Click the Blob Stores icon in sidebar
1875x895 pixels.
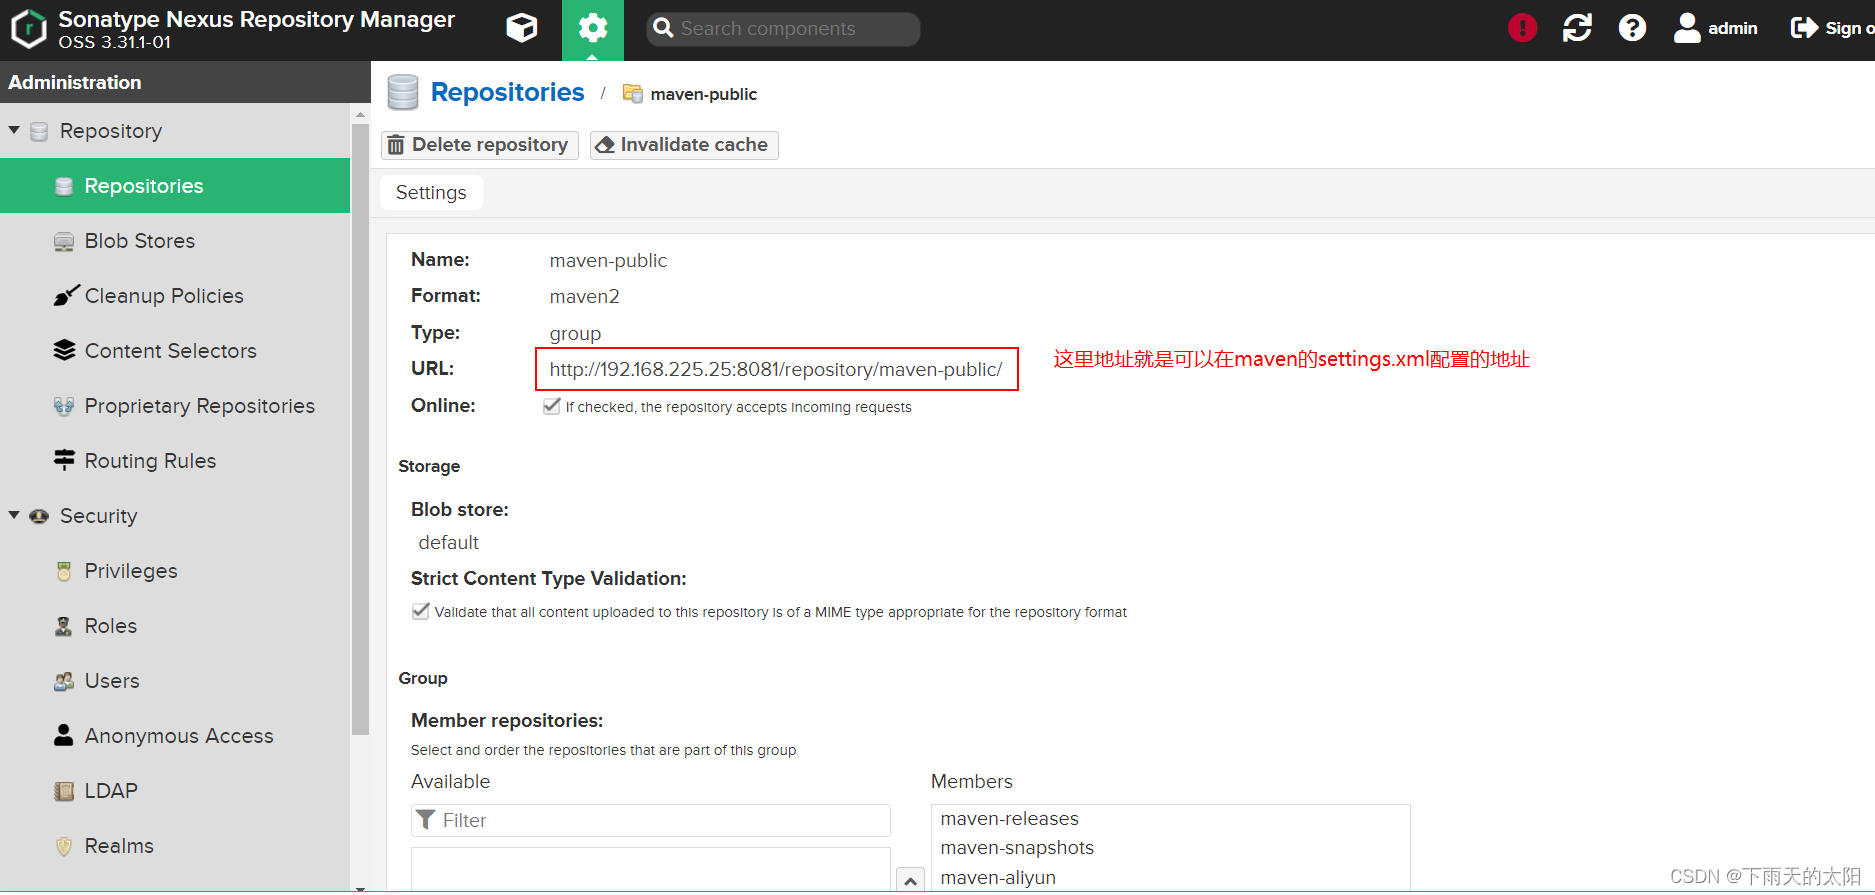tap(64, 241)
